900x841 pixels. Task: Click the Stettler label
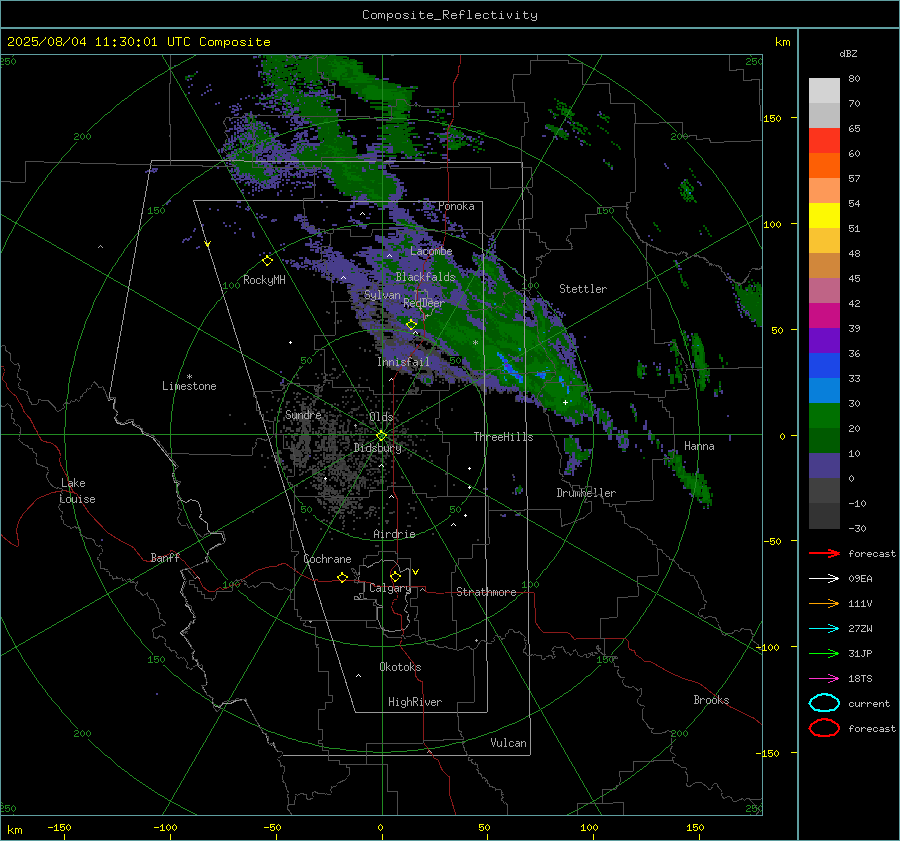coord(583,289)
